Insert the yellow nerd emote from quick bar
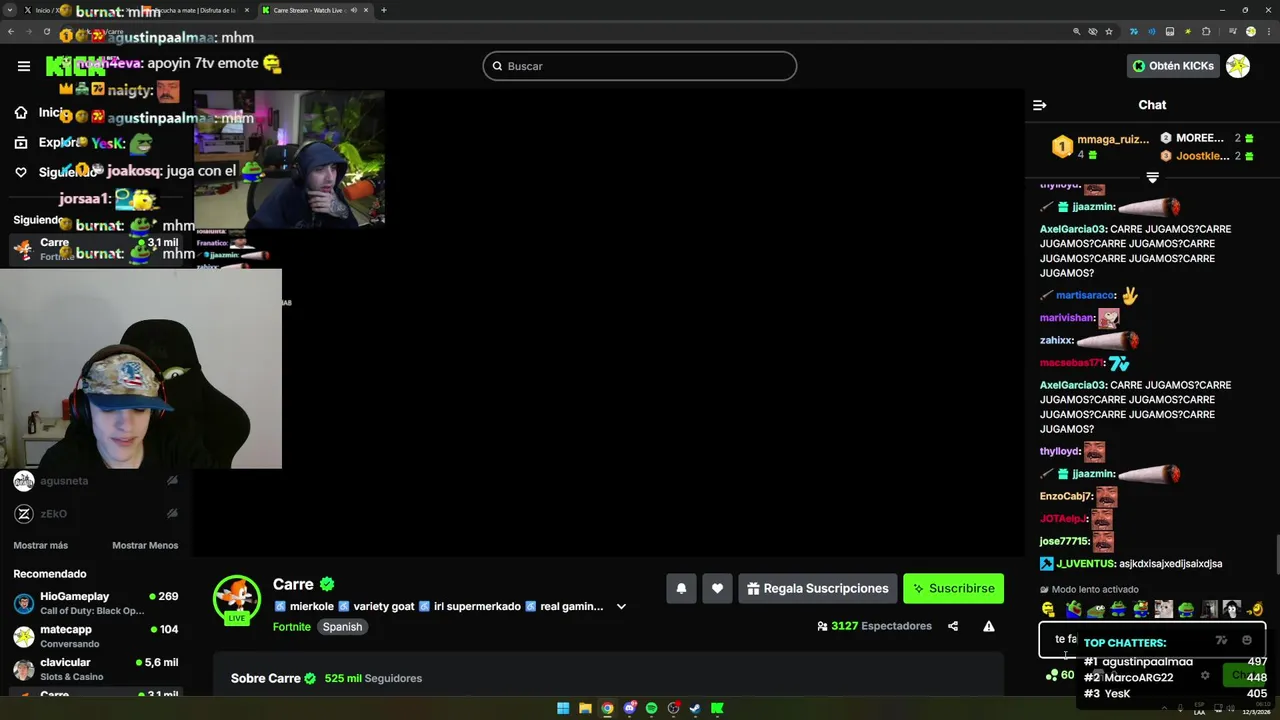This screenshot has height=720, width=1280. 1048,609
